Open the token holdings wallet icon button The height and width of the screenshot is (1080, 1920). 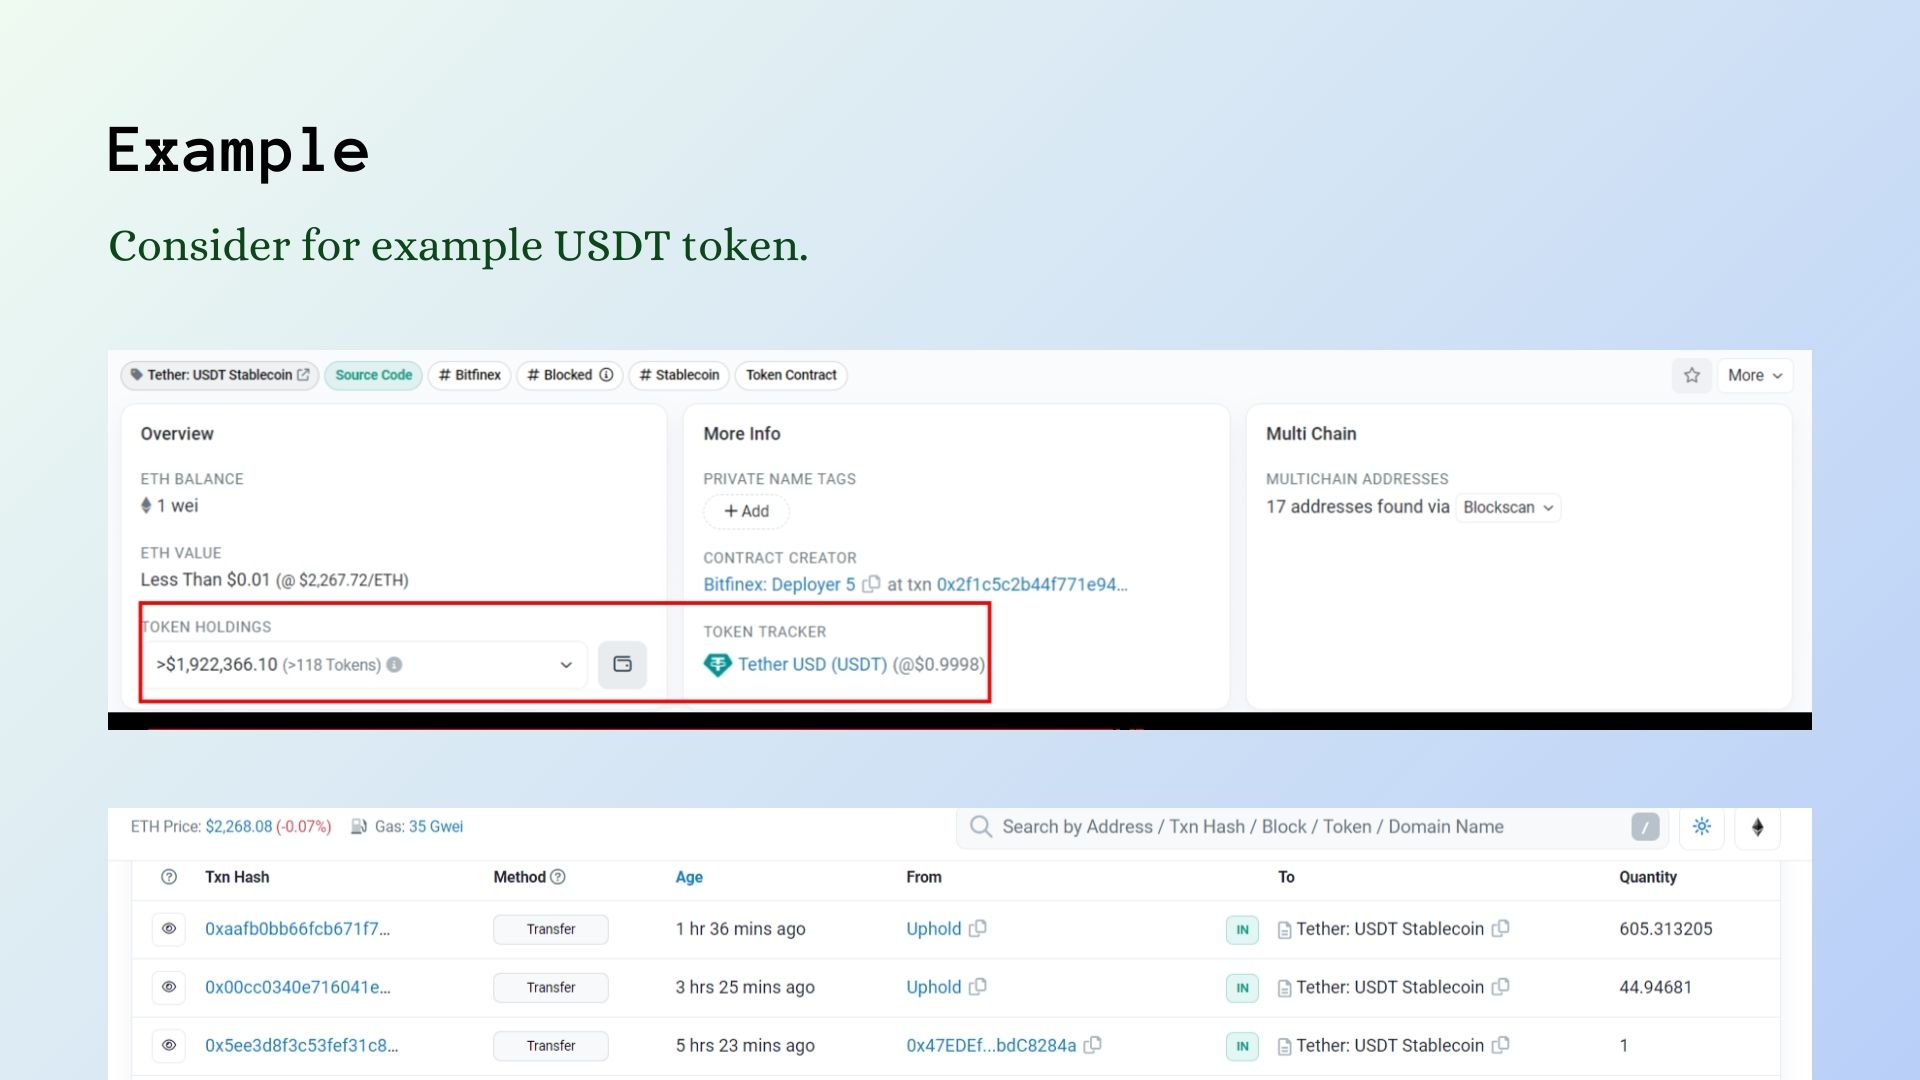coord(622,664)
